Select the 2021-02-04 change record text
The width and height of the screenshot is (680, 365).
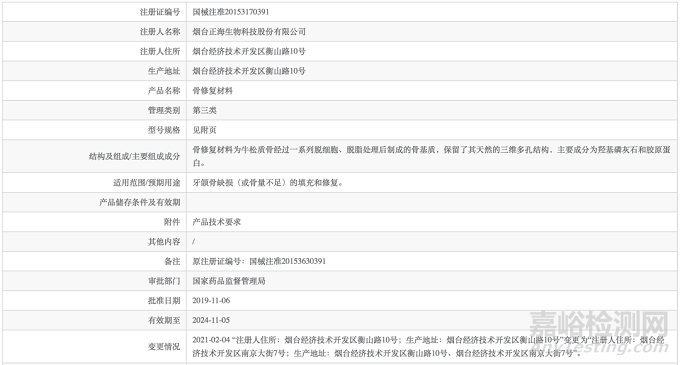(428, 346)
